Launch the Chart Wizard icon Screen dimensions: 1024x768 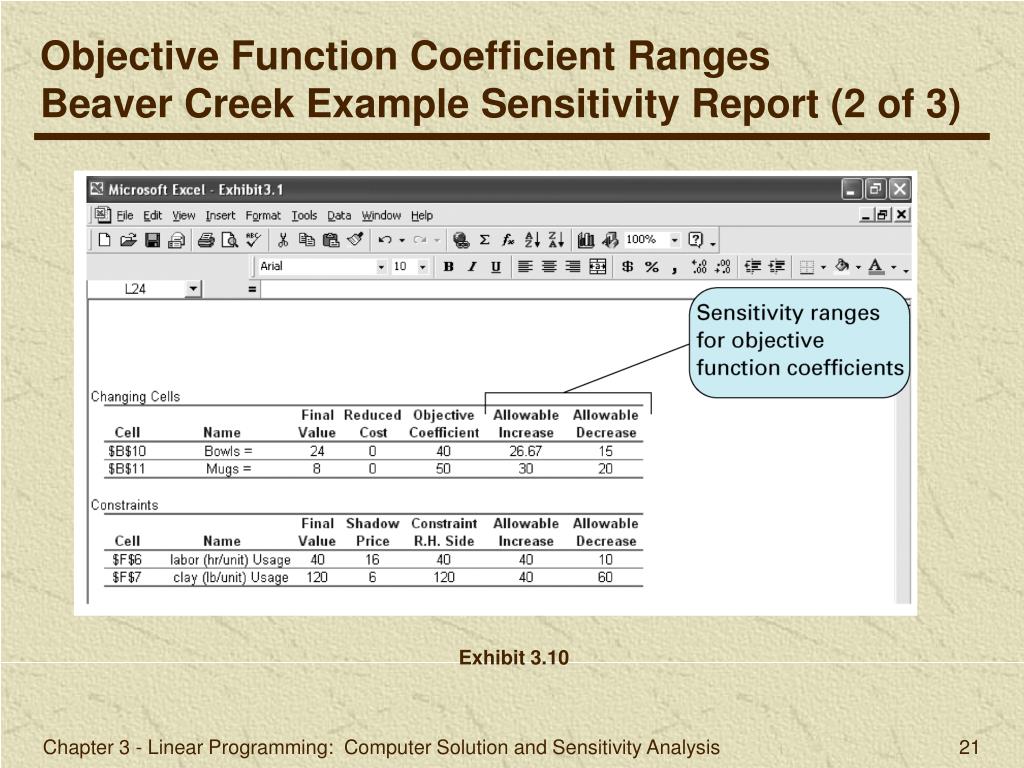[586, 240]
